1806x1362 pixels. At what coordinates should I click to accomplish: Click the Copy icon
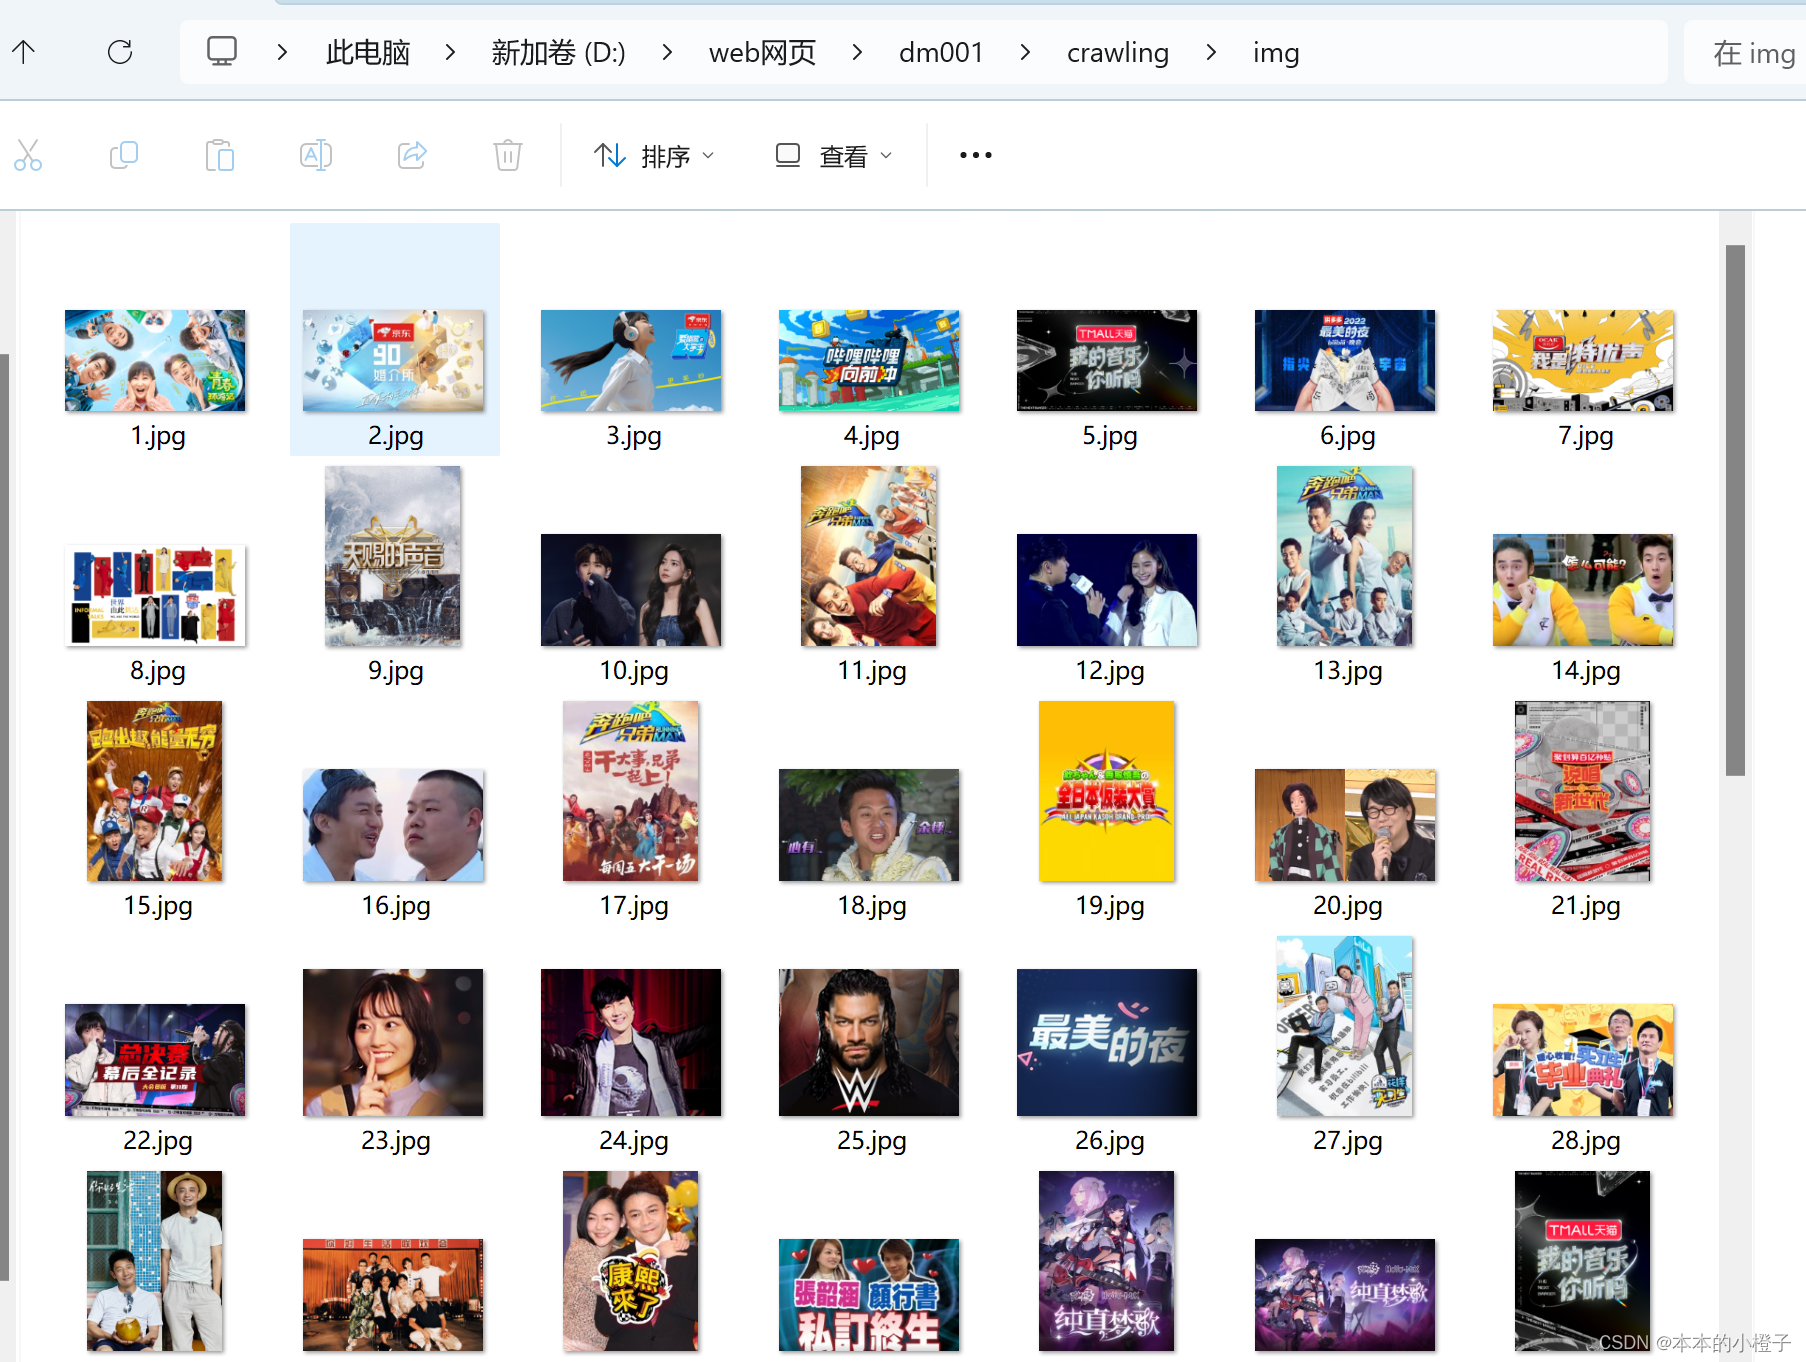pyautogui.click(x=124, y=155)
